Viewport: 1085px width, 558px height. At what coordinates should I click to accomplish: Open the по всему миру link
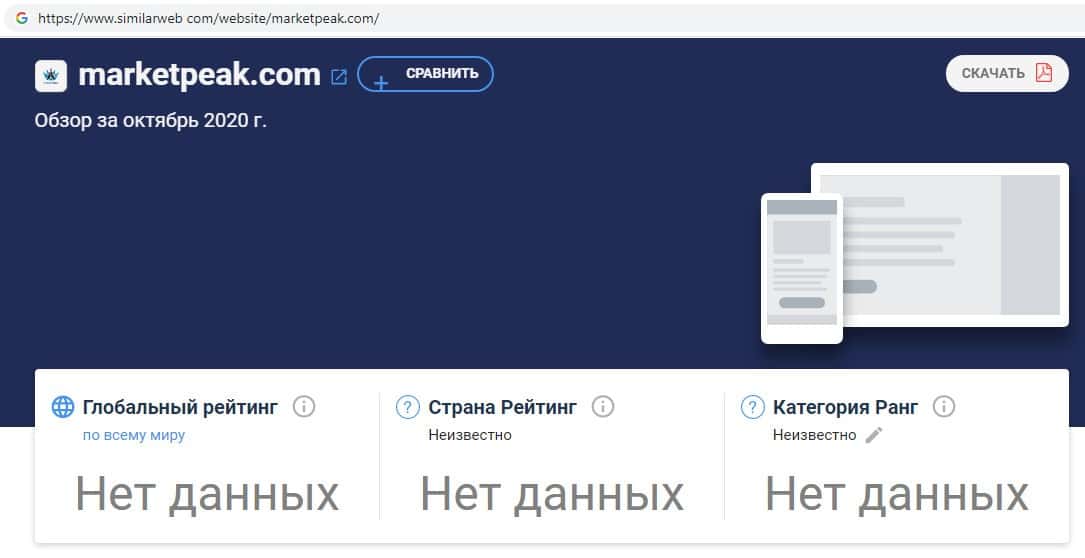pyautogui.click(x=134, y=435)
